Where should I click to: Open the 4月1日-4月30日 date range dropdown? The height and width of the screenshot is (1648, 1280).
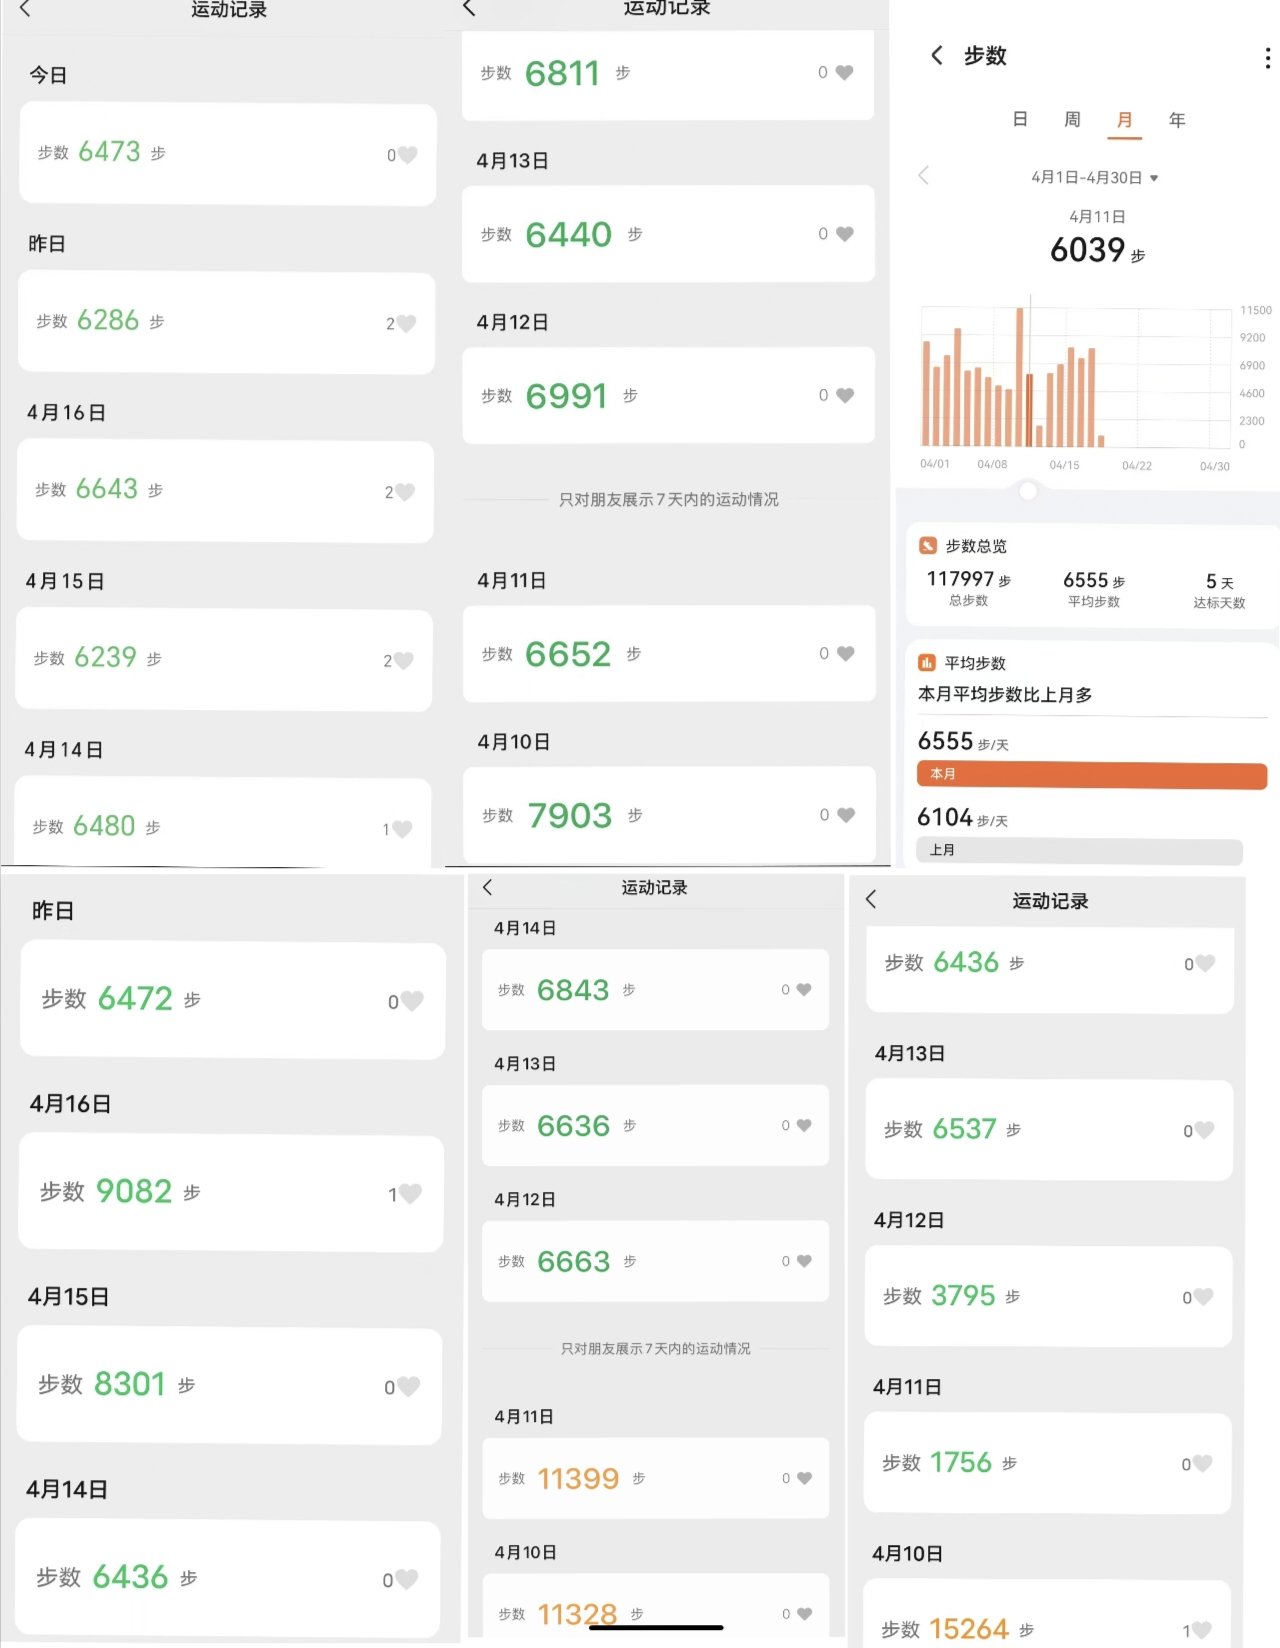tap(1094, 177)
